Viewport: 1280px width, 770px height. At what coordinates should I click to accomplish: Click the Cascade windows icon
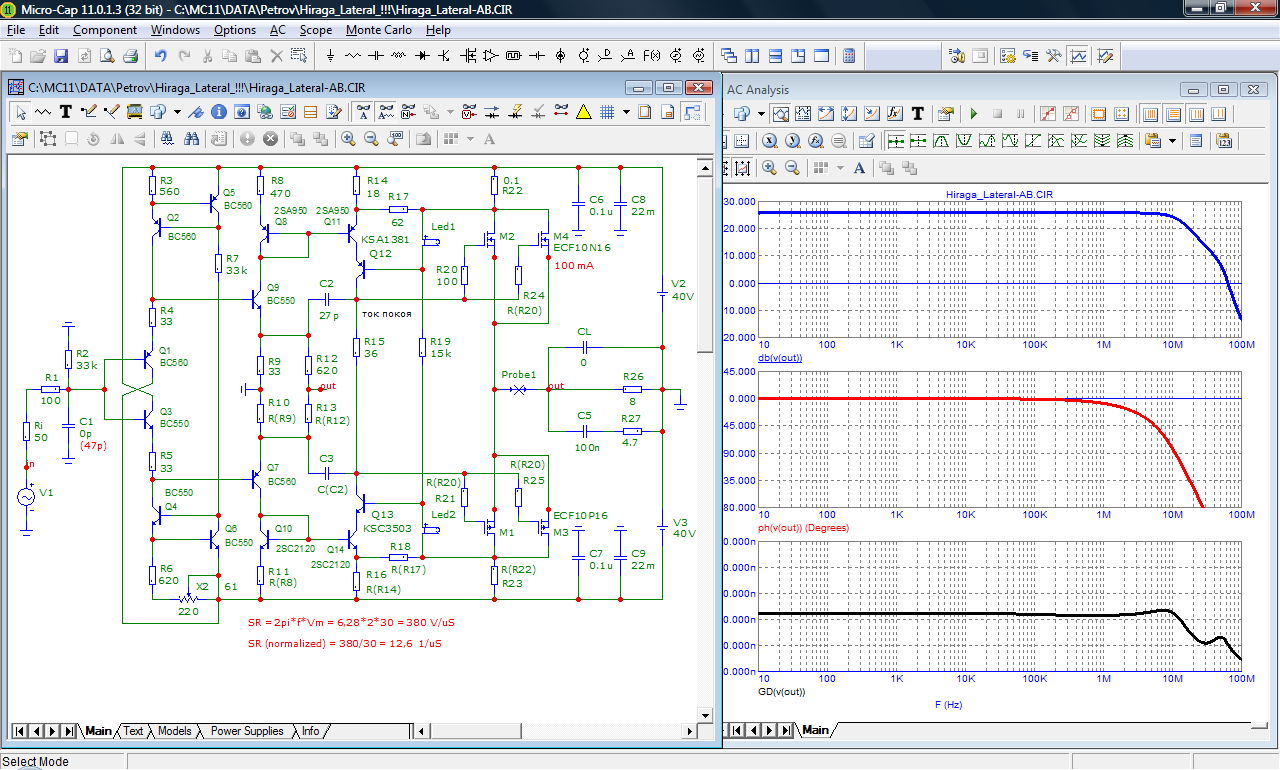click(729, 56)
